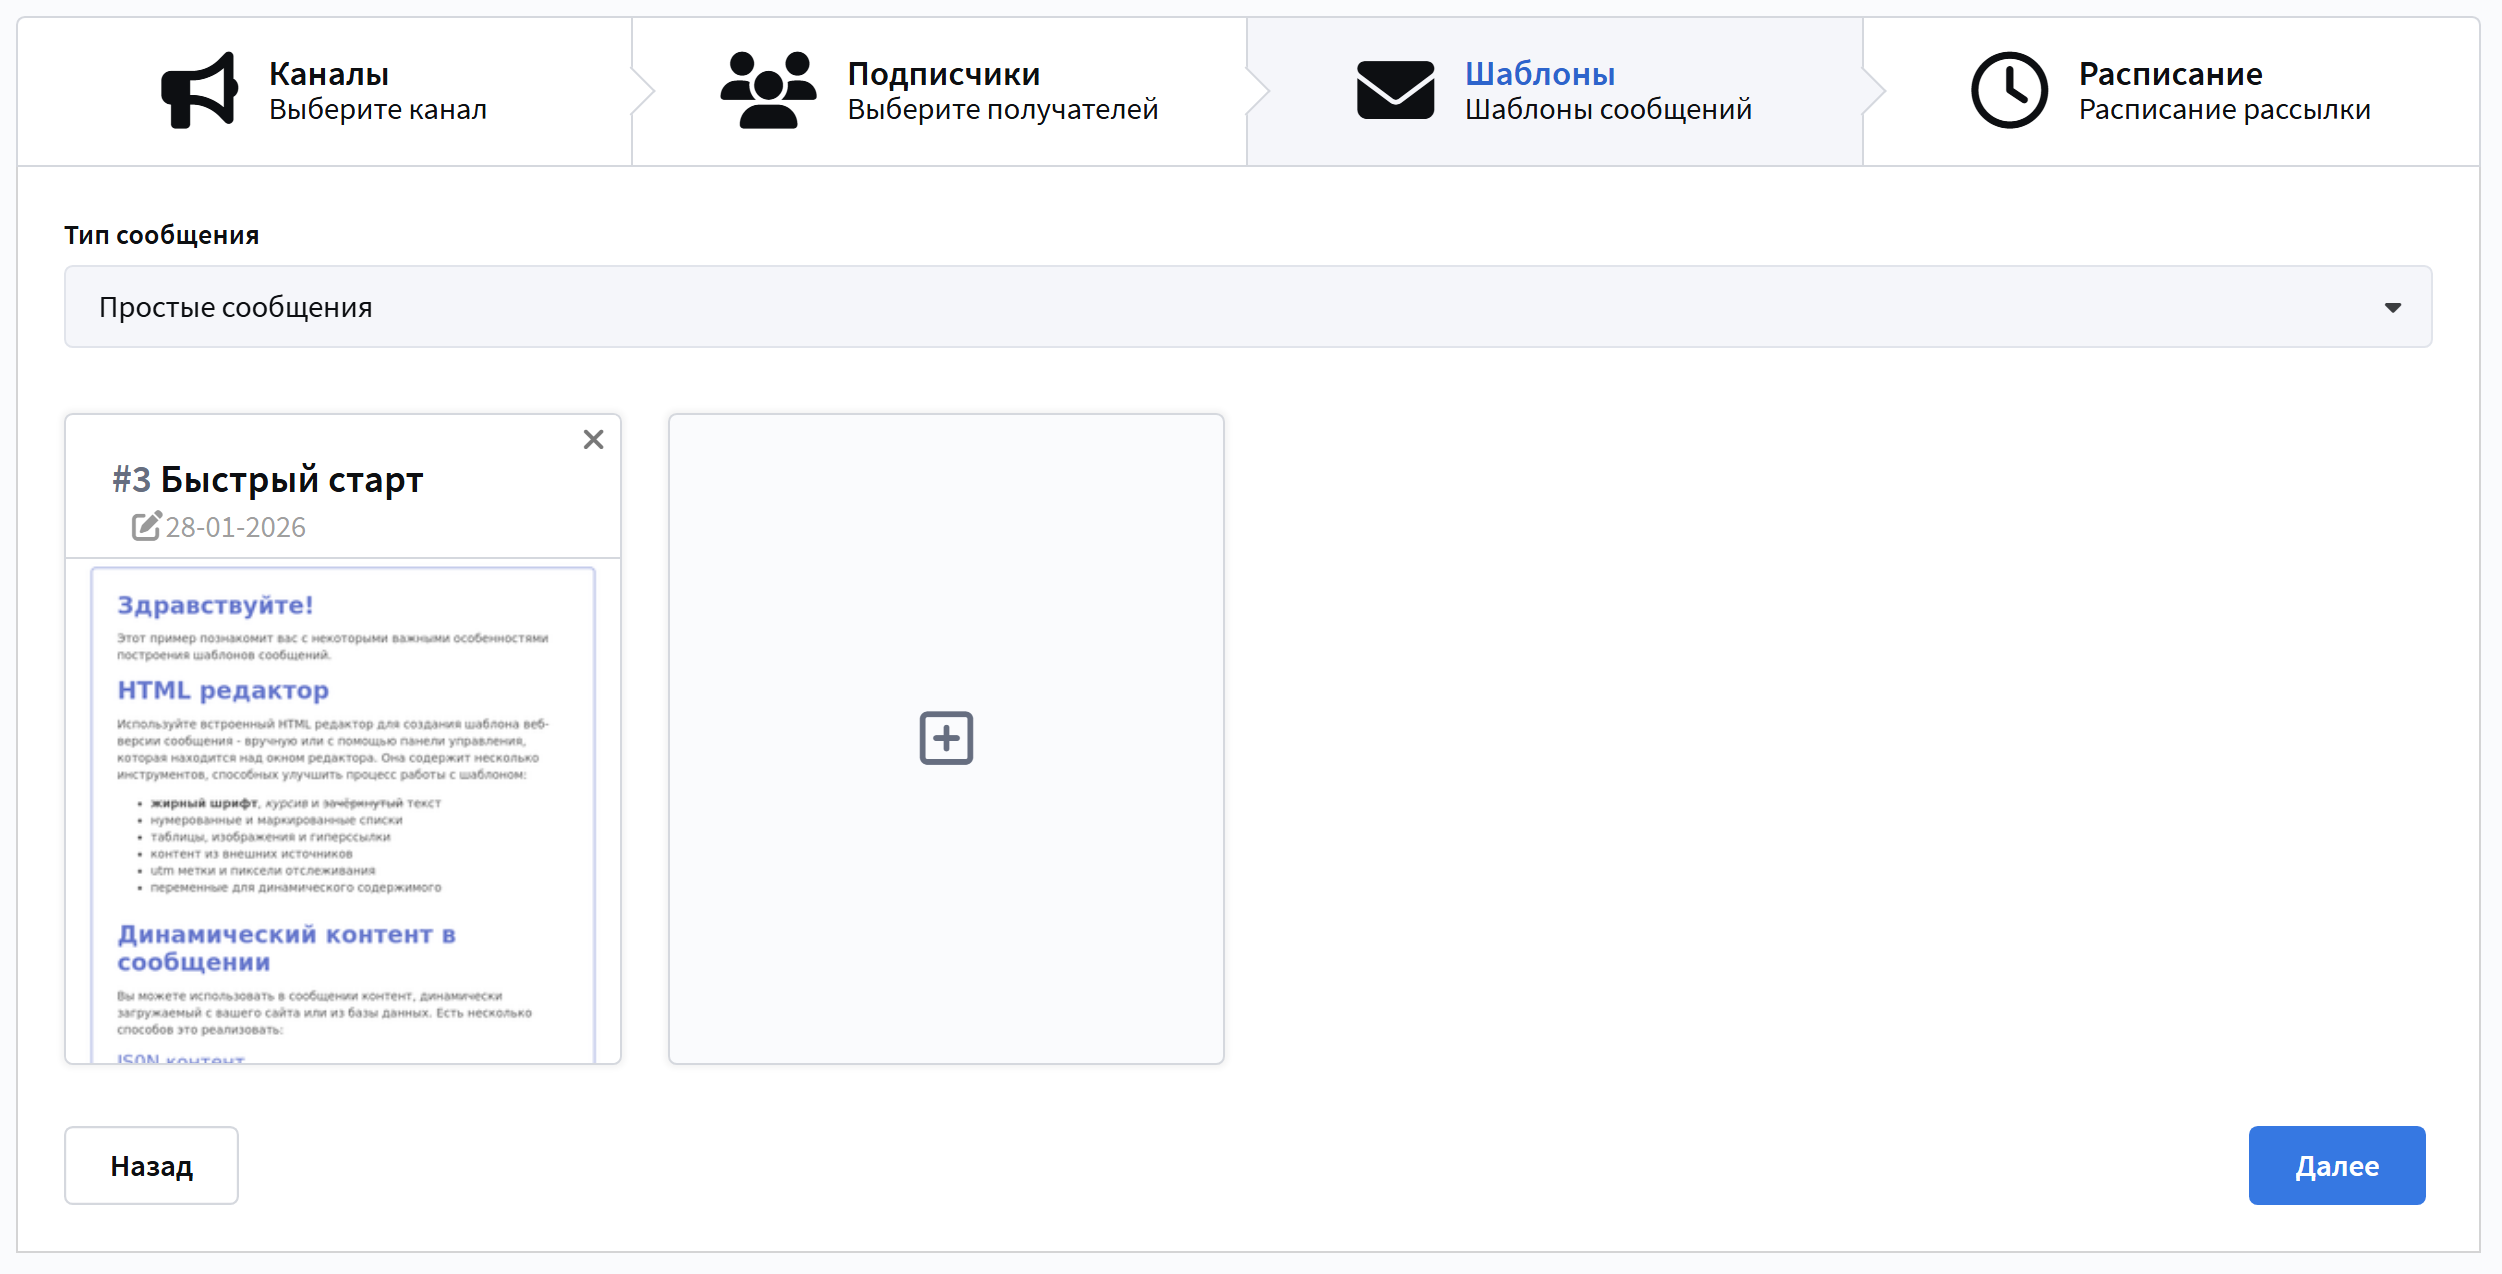The width and height of the screenshot is (2502, 1274).
Task: Remove the Быстрый старт template with X
Action: (593, 440)
